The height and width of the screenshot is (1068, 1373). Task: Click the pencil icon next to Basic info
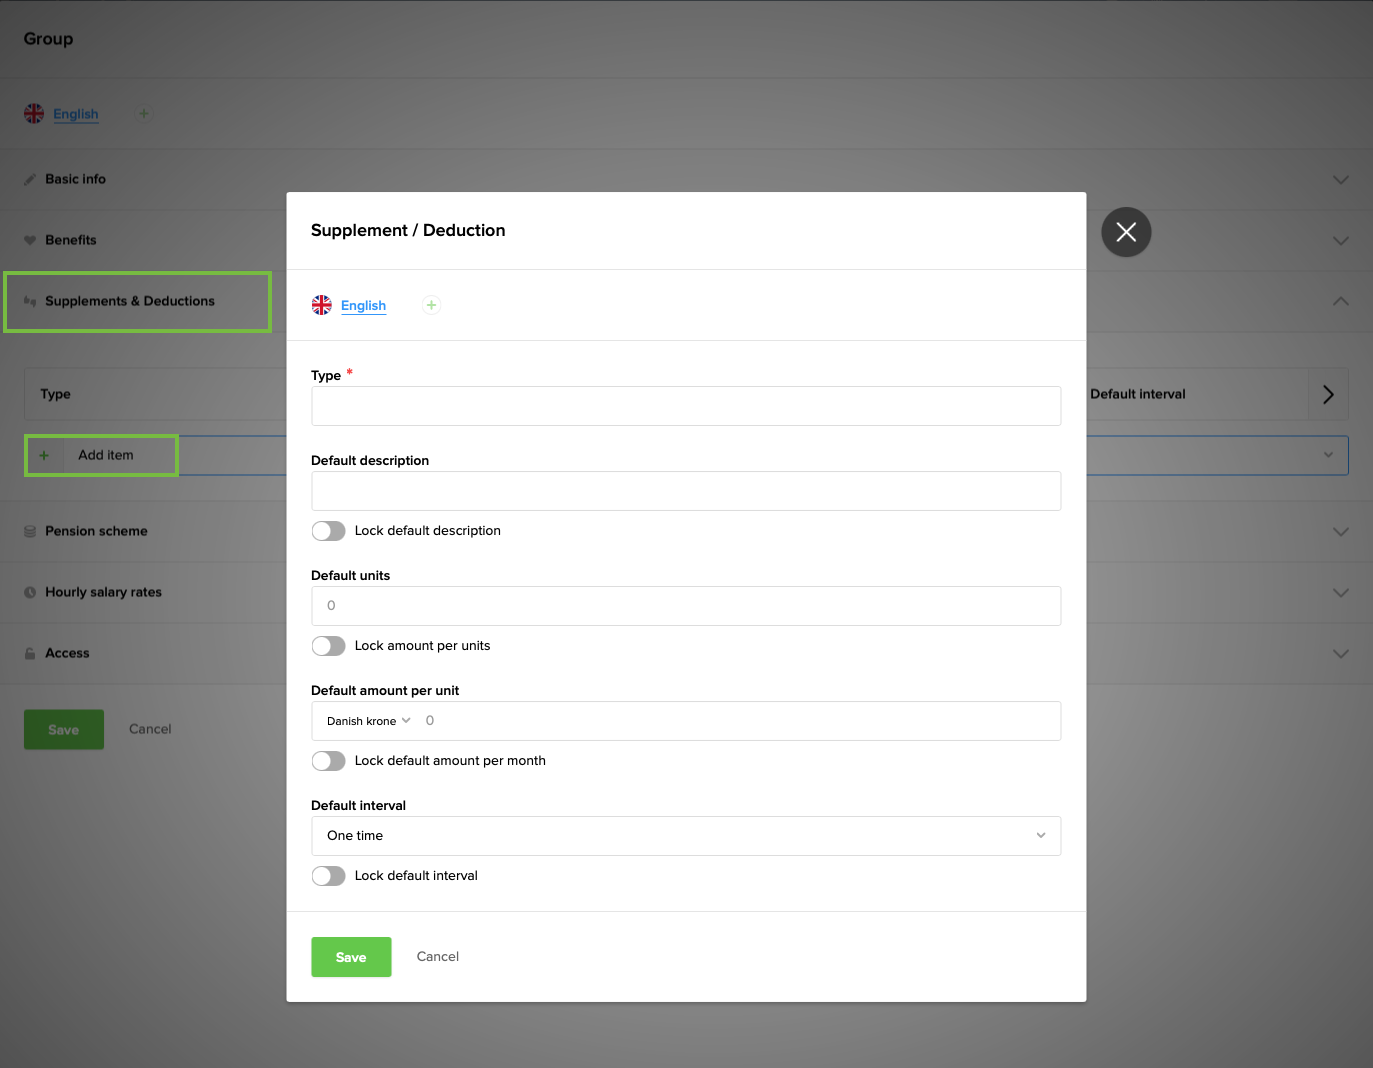[x=30, y=180]
